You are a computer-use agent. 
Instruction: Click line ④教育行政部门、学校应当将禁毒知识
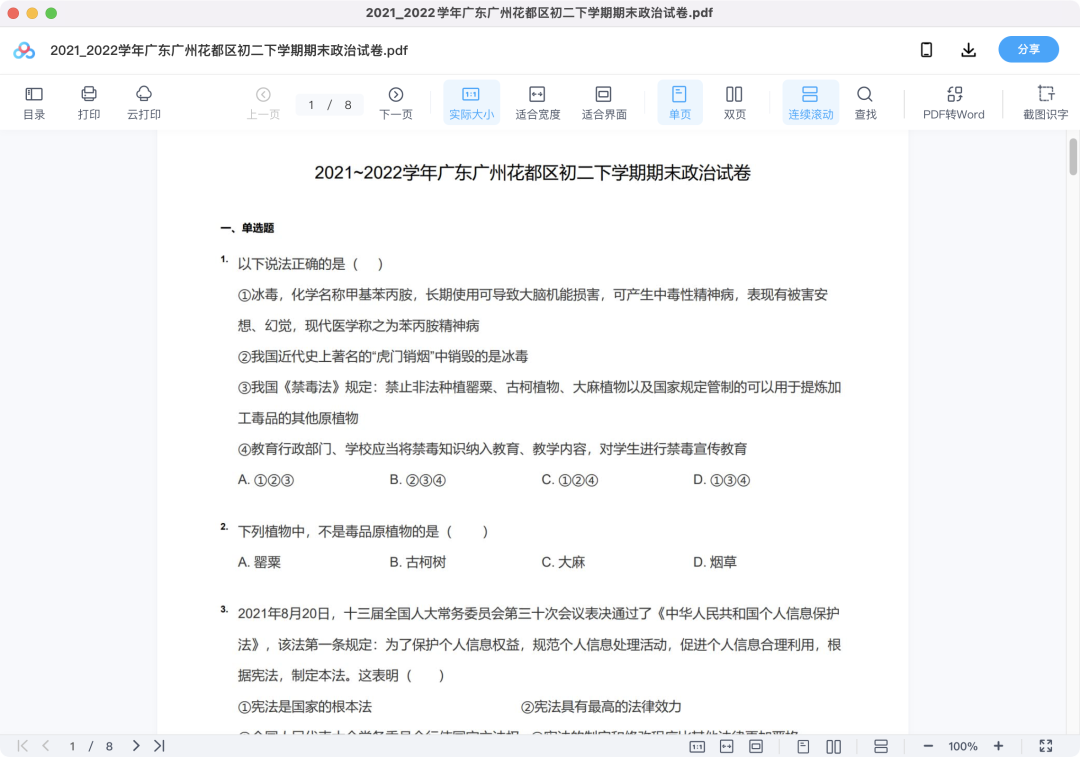pos(492,448)
